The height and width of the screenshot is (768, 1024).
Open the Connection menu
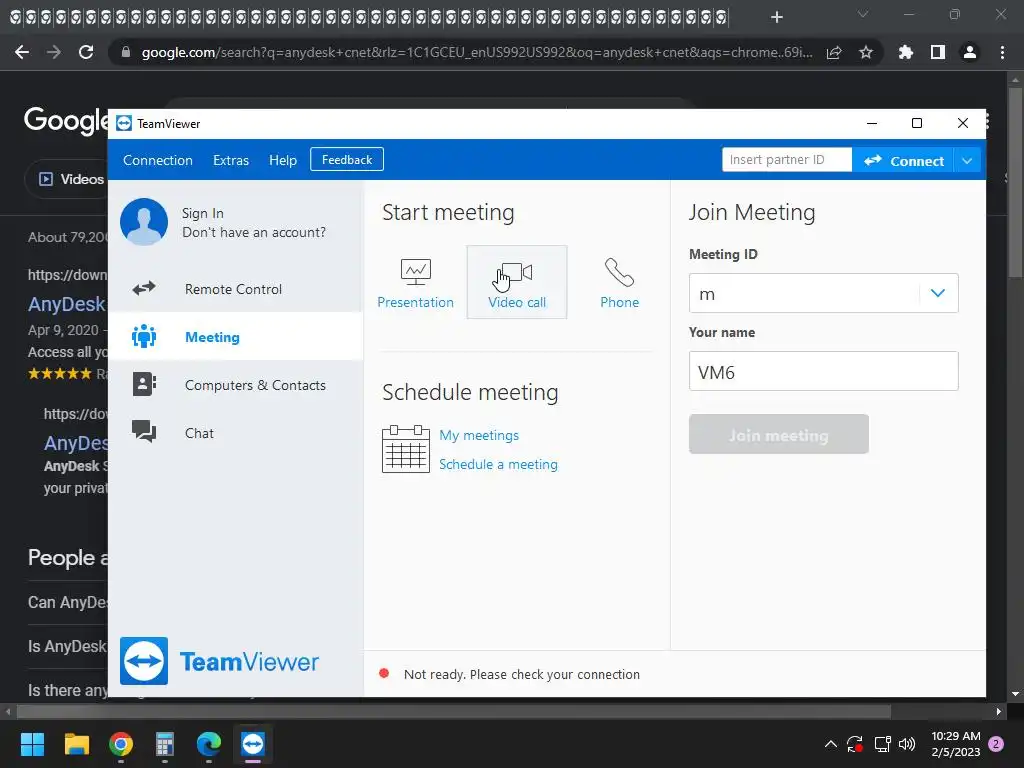click(x=157, y=160)
